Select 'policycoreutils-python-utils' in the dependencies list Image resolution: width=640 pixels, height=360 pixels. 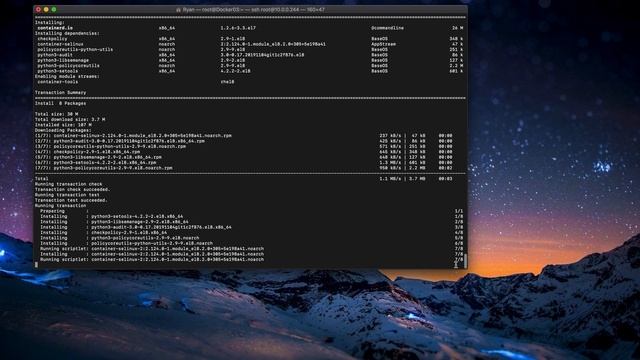tap(75, 49)
